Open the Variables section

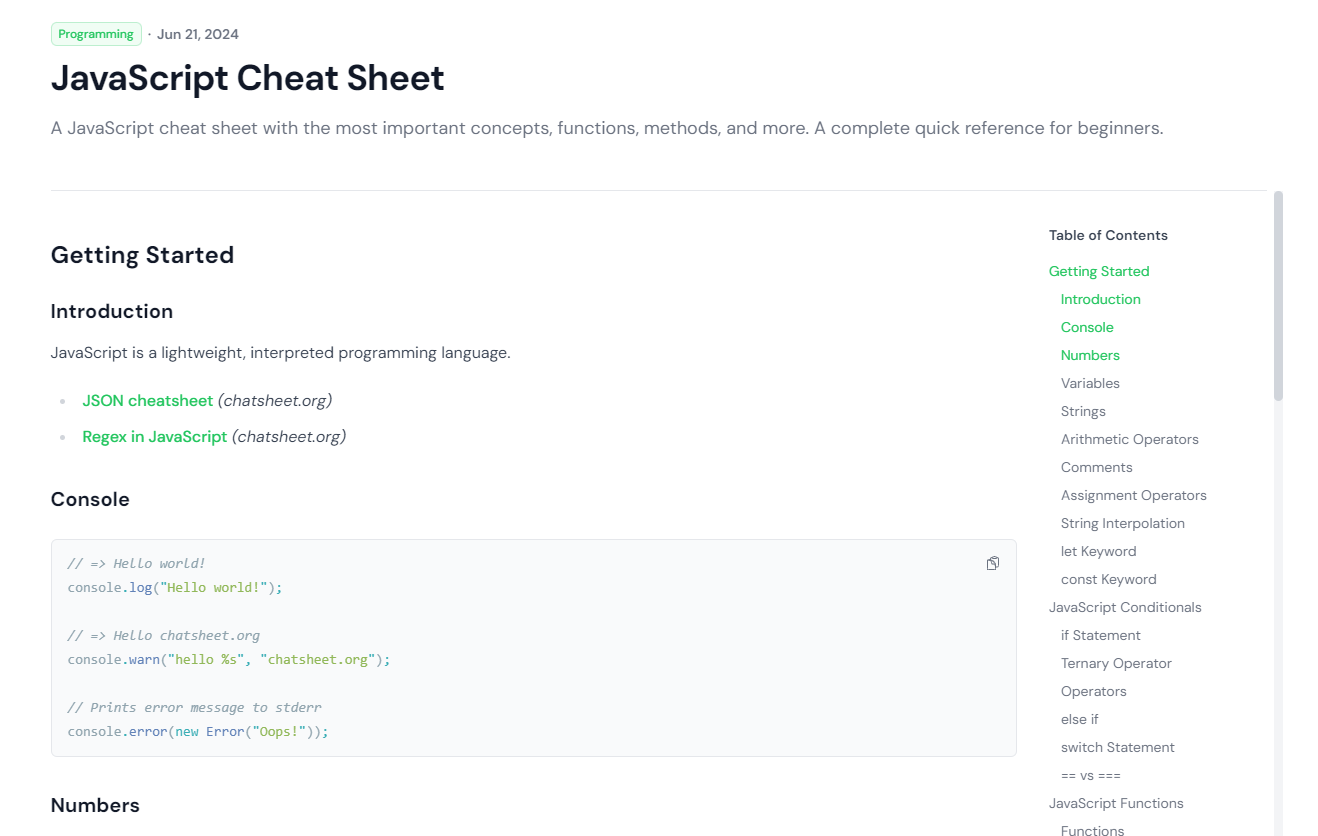[x=1090, y=383]
